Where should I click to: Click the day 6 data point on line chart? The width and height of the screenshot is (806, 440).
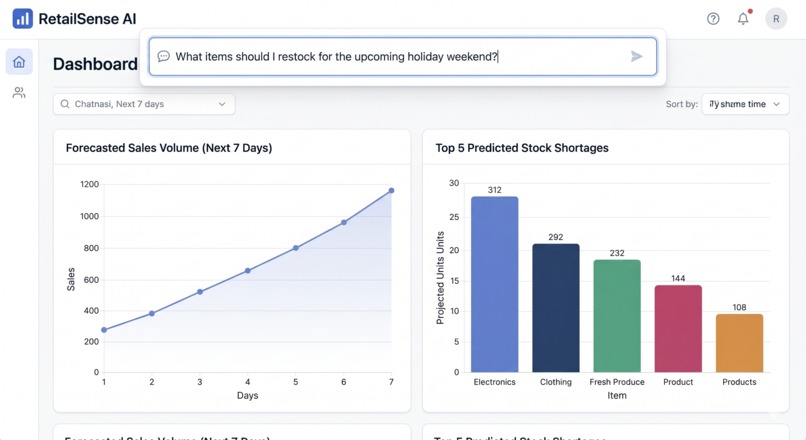pos(343,223)
